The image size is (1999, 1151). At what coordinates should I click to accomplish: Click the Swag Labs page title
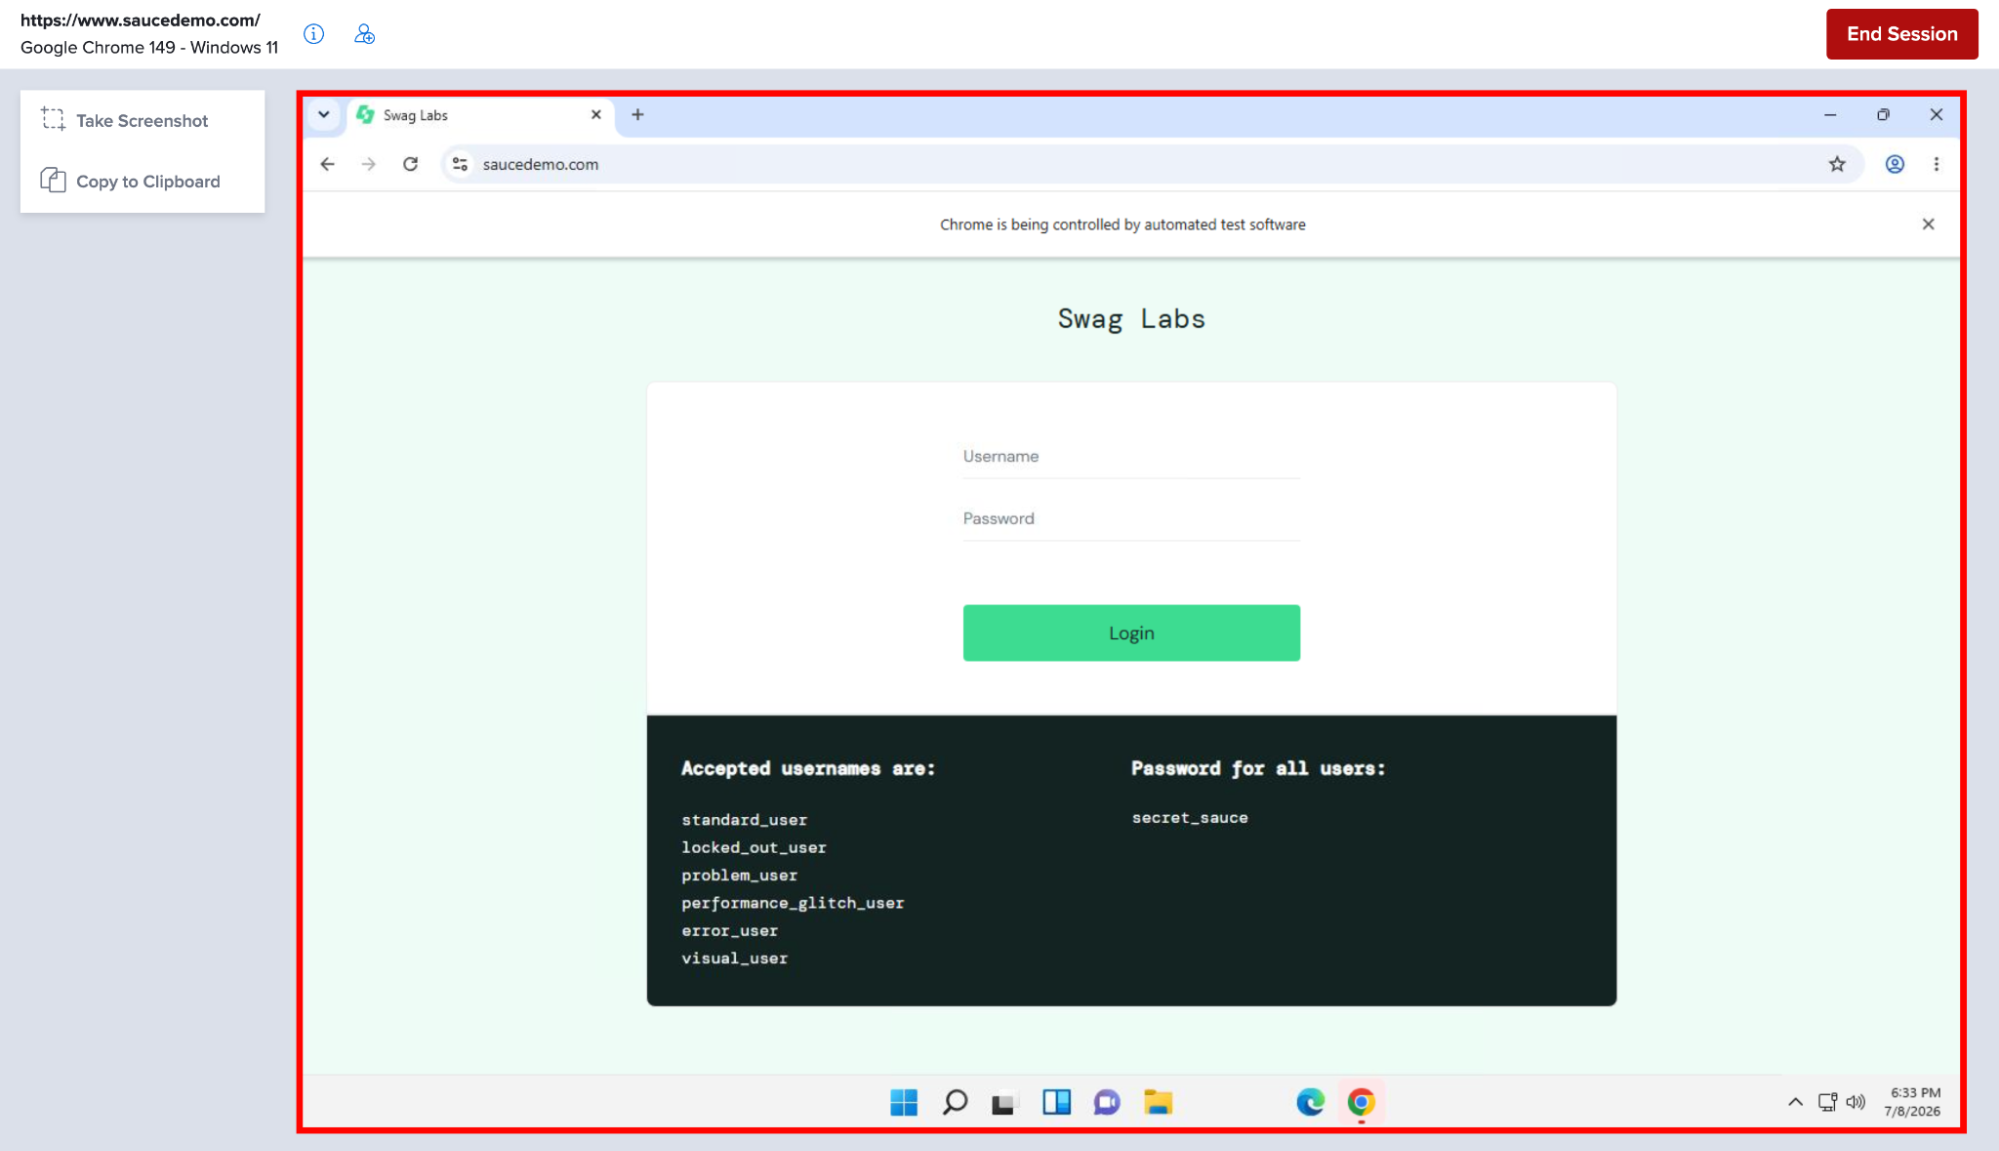(1131, 319)
